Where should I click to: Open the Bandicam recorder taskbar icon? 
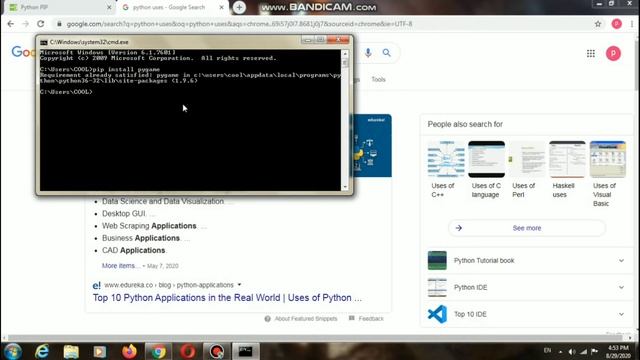(216, 351)
